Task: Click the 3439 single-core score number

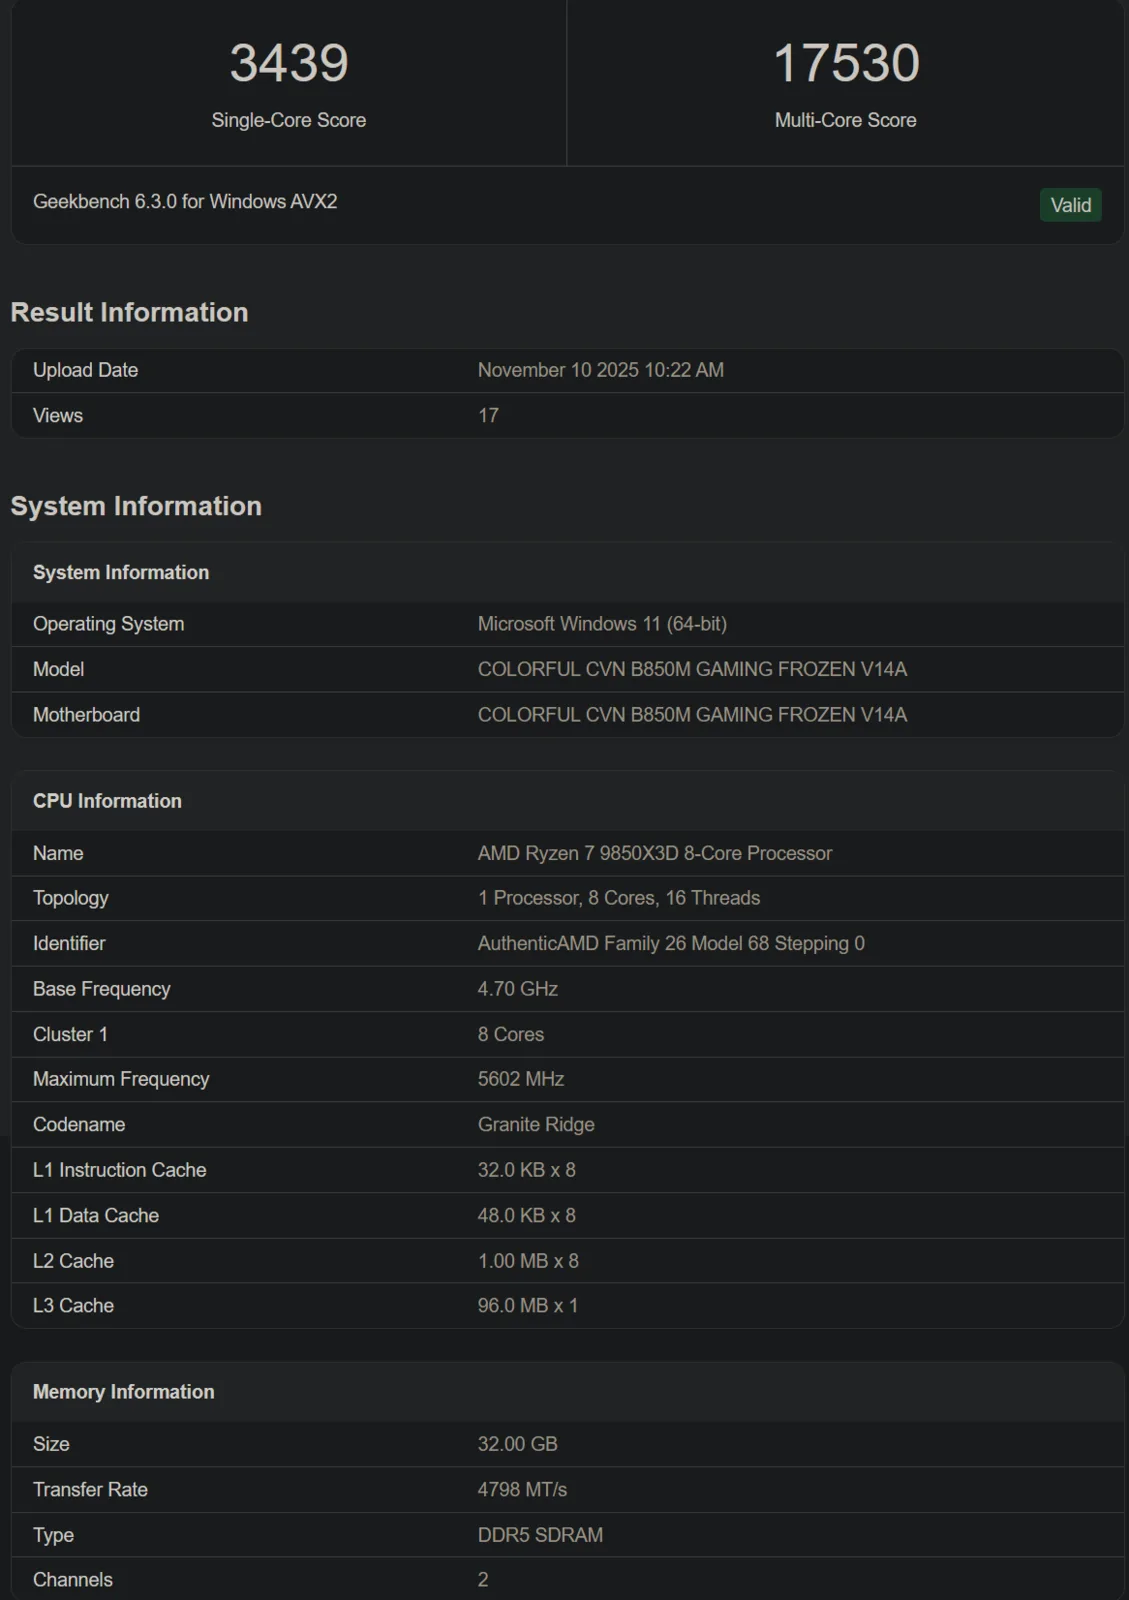Action: coord(289,63)
